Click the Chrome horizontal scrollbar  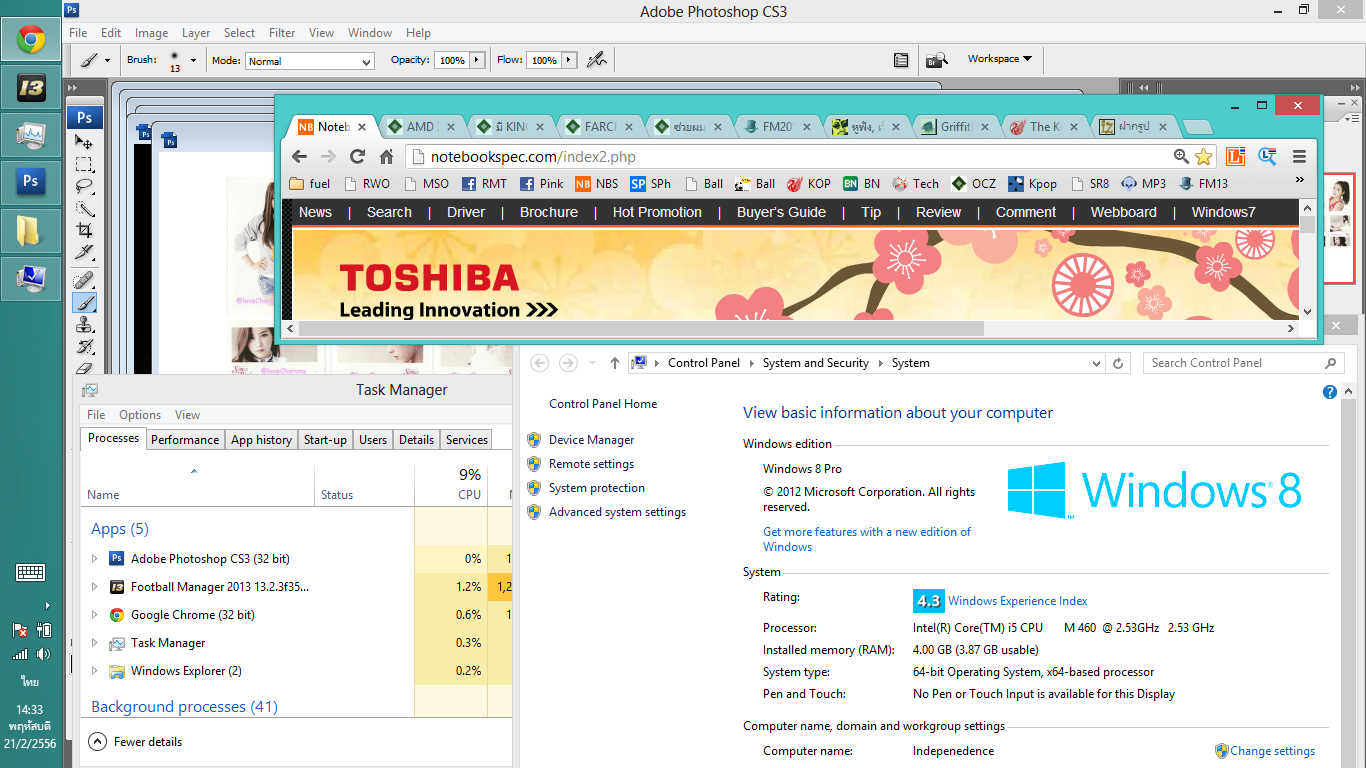point(642,328)
